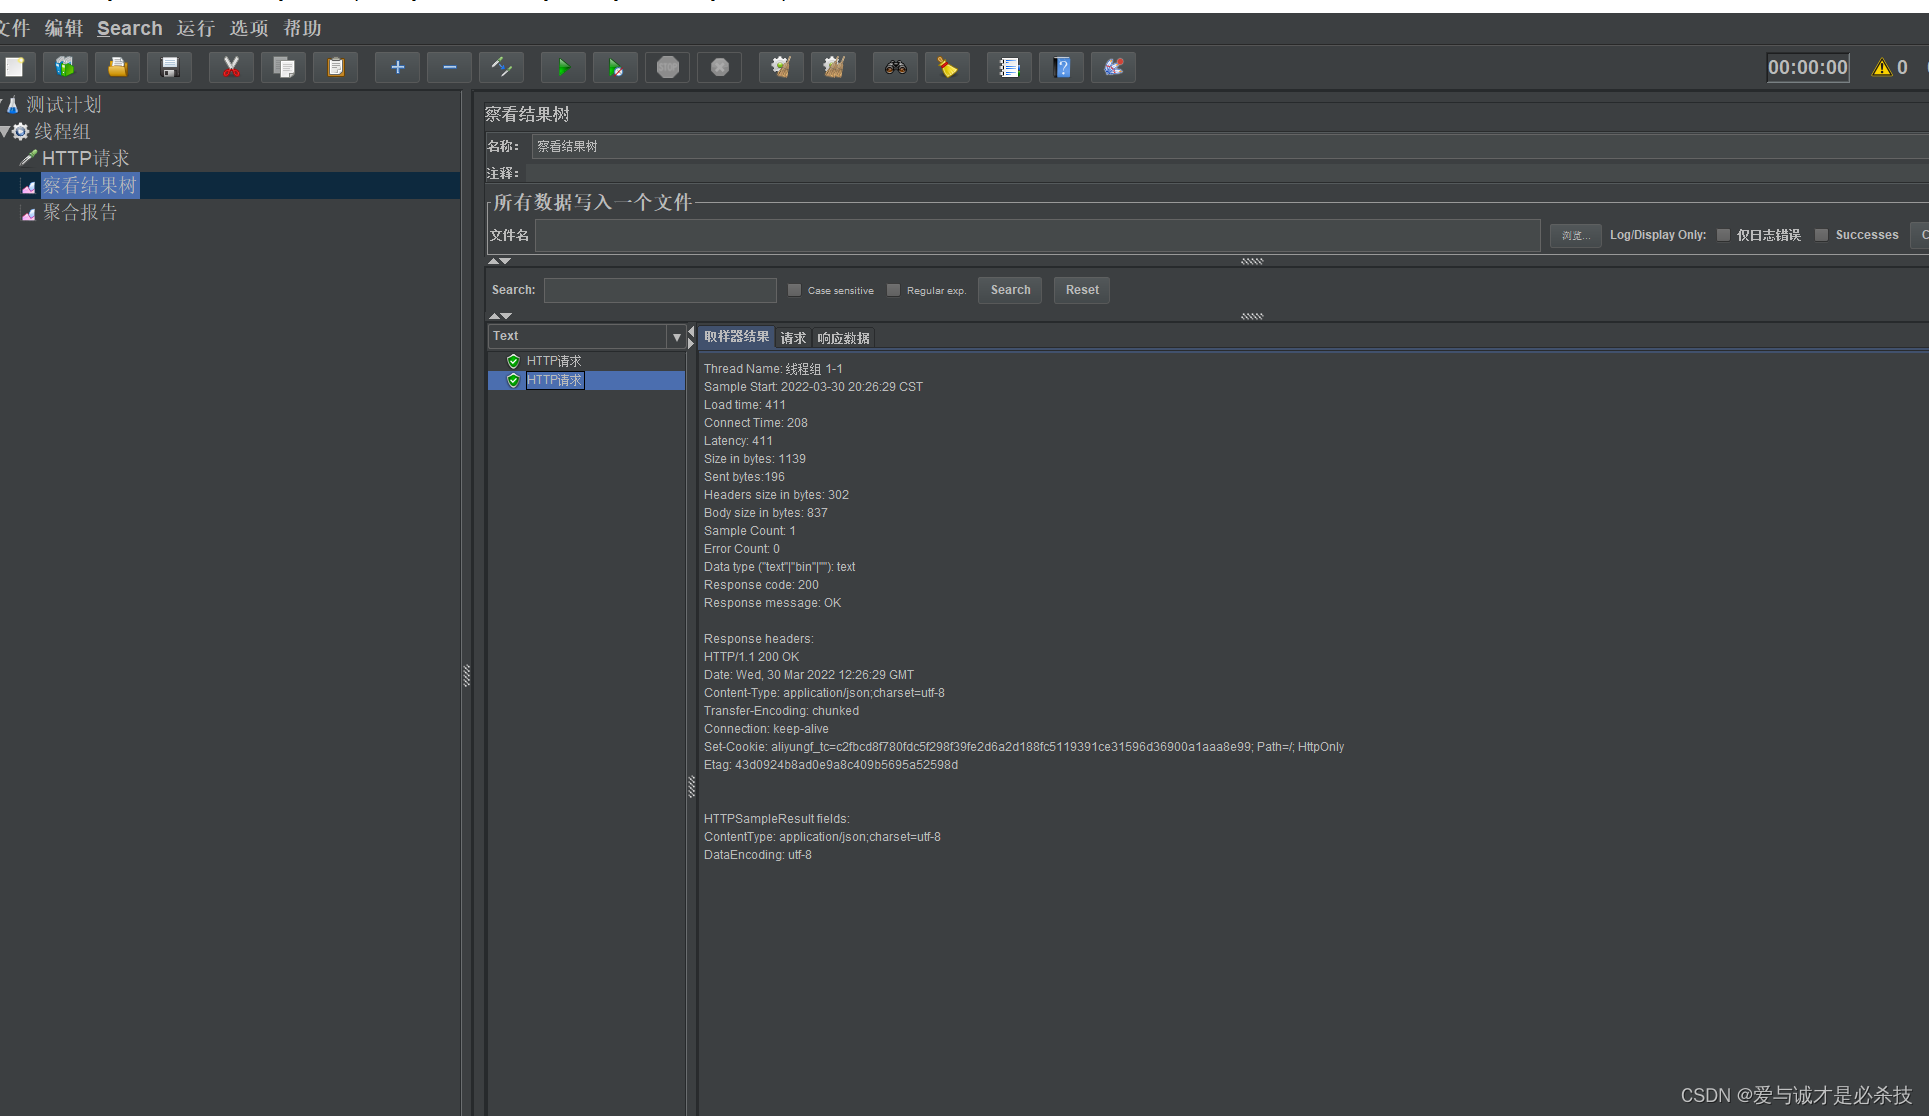Click the Search text input field
1929x1116 pixels.
pos(660,290)
